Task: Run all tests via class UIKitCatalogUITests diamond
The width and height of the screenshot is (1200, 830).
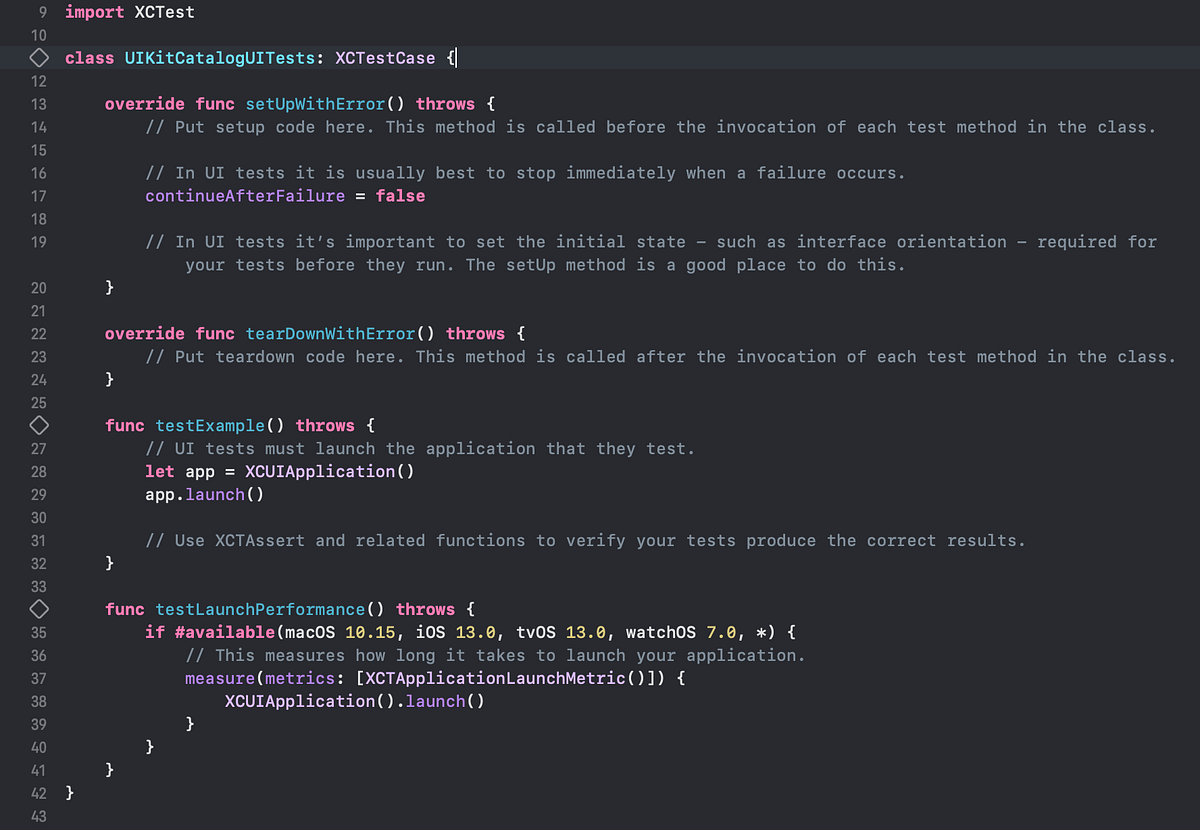Action: tap(38, 58)
